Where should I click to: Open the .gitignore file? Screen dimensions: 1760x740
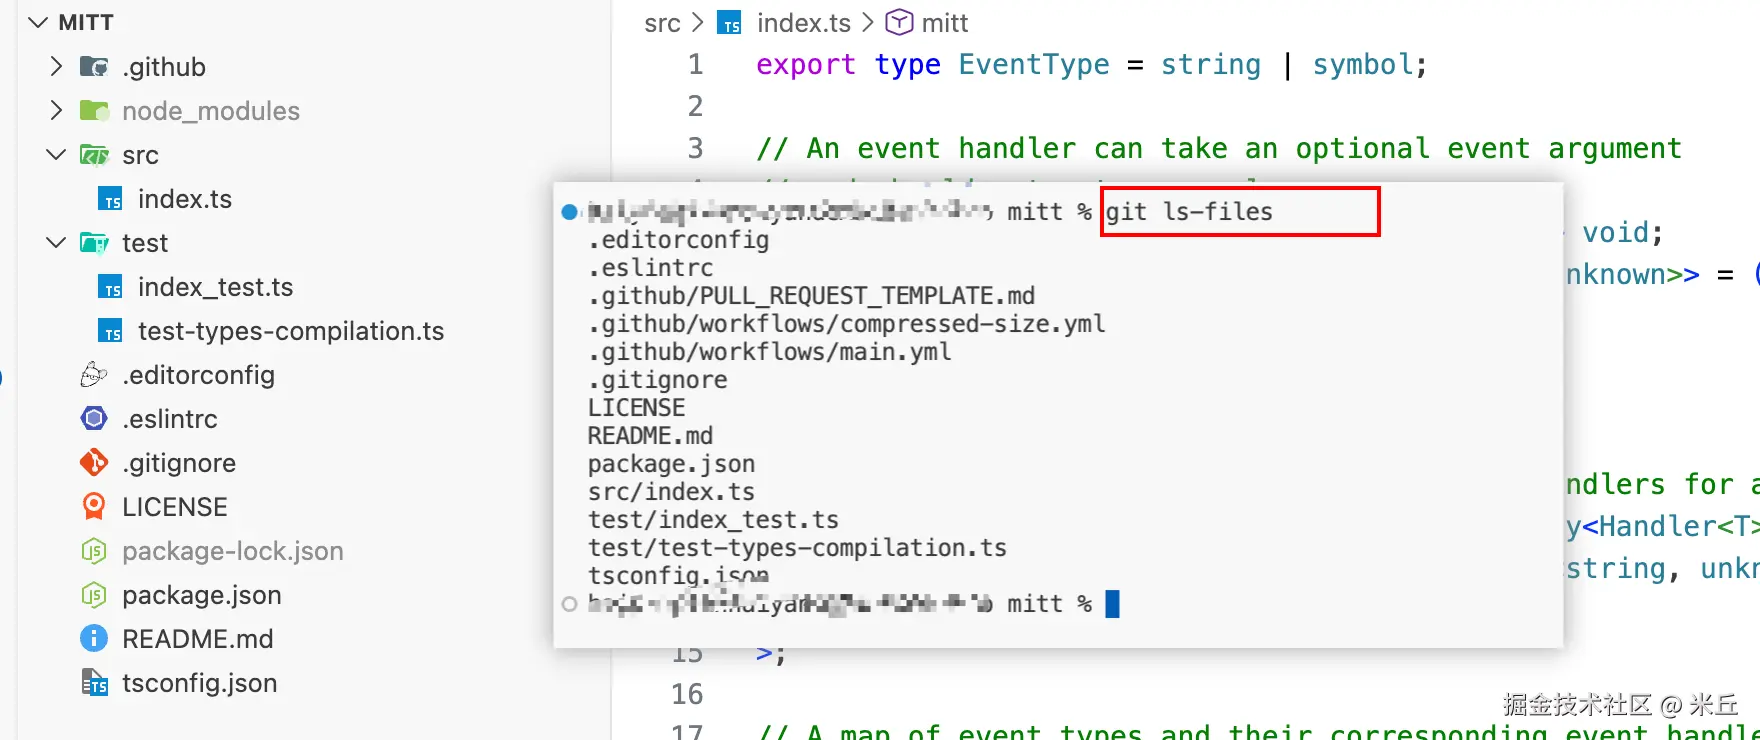179,463
